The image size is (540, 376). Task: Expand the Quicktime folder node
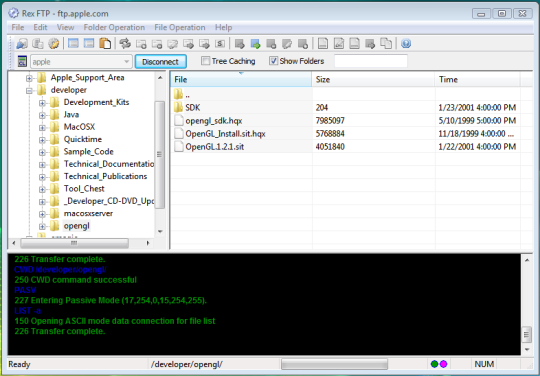point(42,140)
